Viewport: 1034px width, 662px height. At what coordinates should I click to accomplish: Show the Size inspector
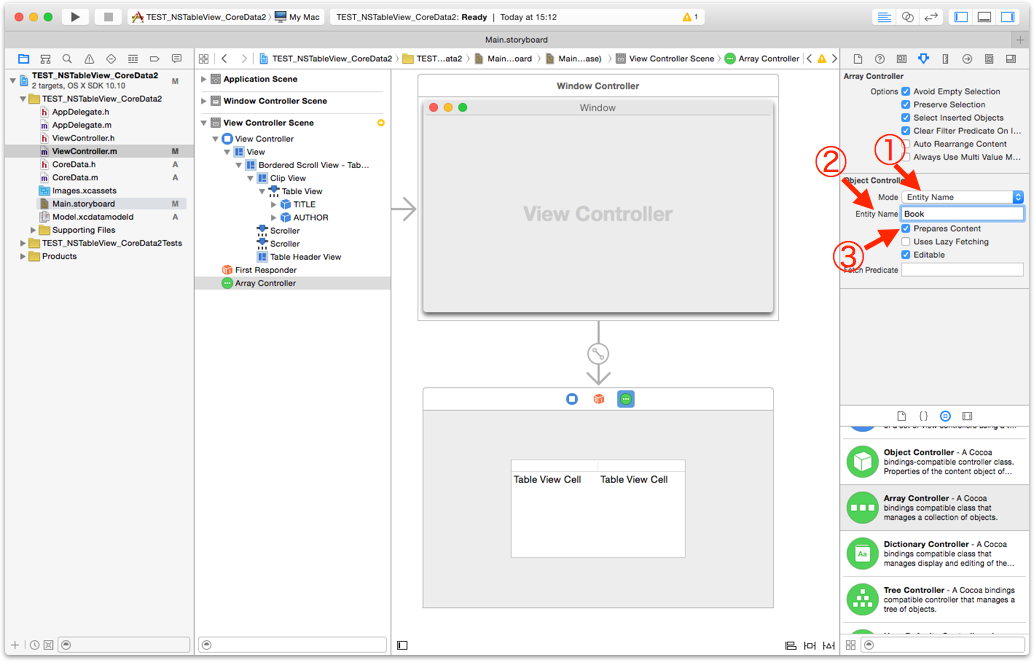tap(945, 59)
